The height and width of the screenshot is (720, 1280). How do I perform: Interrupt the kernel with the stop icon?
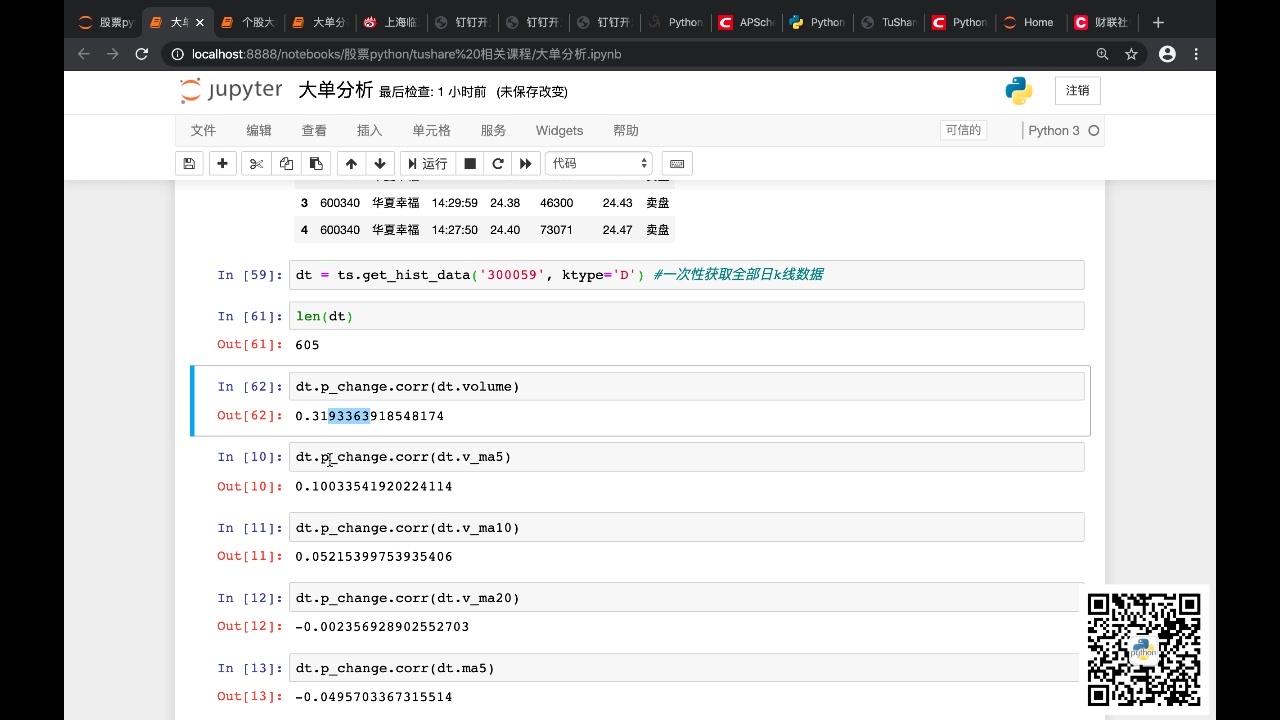469,163
